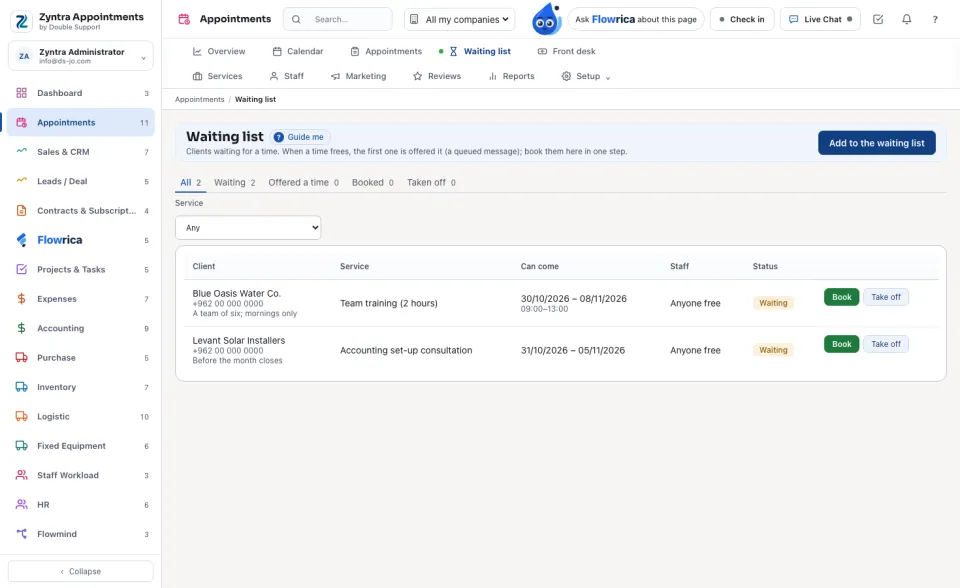Collapse the sidebar
The image size is (960, 588).
pos(81,571)
